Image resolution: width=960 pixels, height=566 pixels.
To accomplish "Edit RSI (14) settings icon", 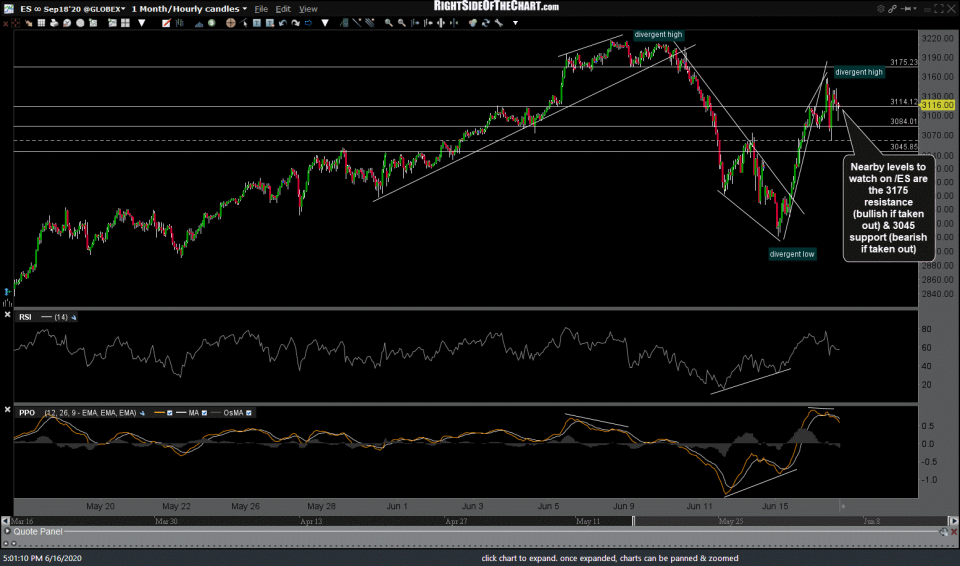I will 73,317.
